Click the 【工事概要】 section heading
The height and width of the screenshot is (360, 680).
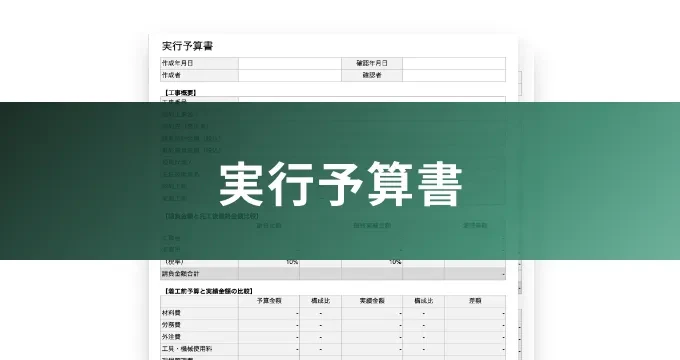click(x=180, y=93)
